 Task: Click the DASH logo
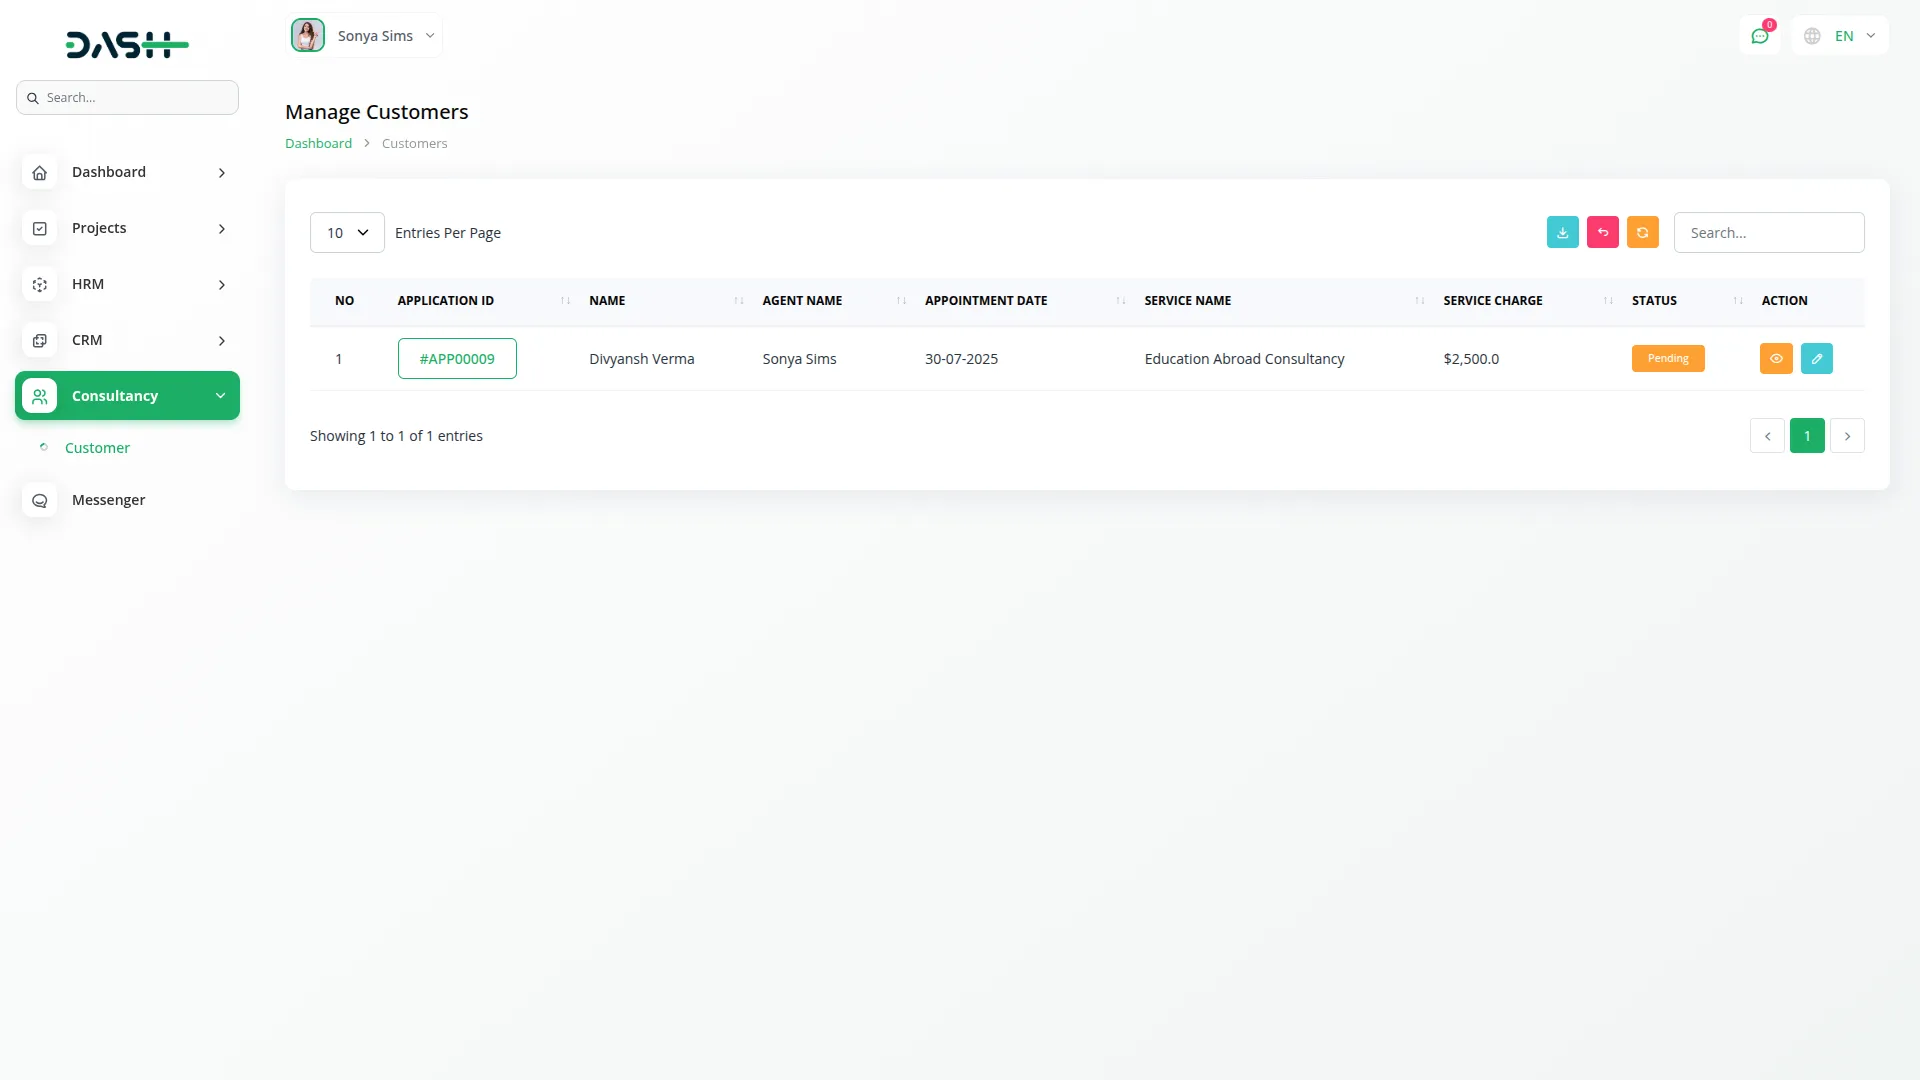(x=127, y=44)
